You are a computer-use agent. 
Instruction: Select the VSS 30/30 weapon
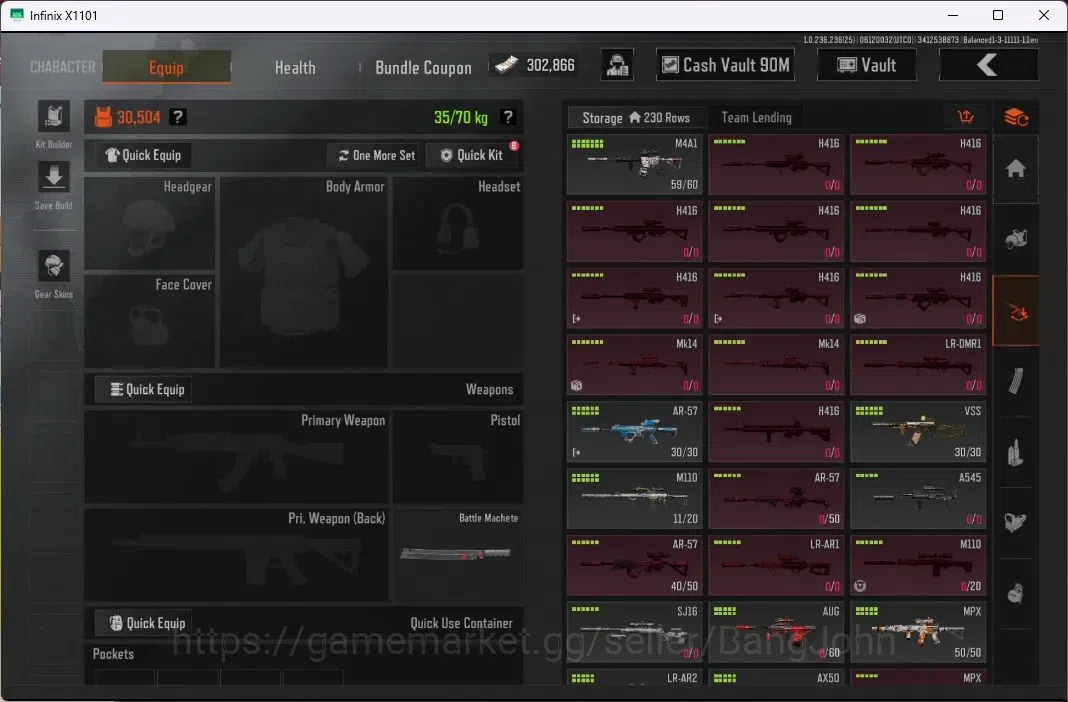pyautogui.click(x=917, y=432)
